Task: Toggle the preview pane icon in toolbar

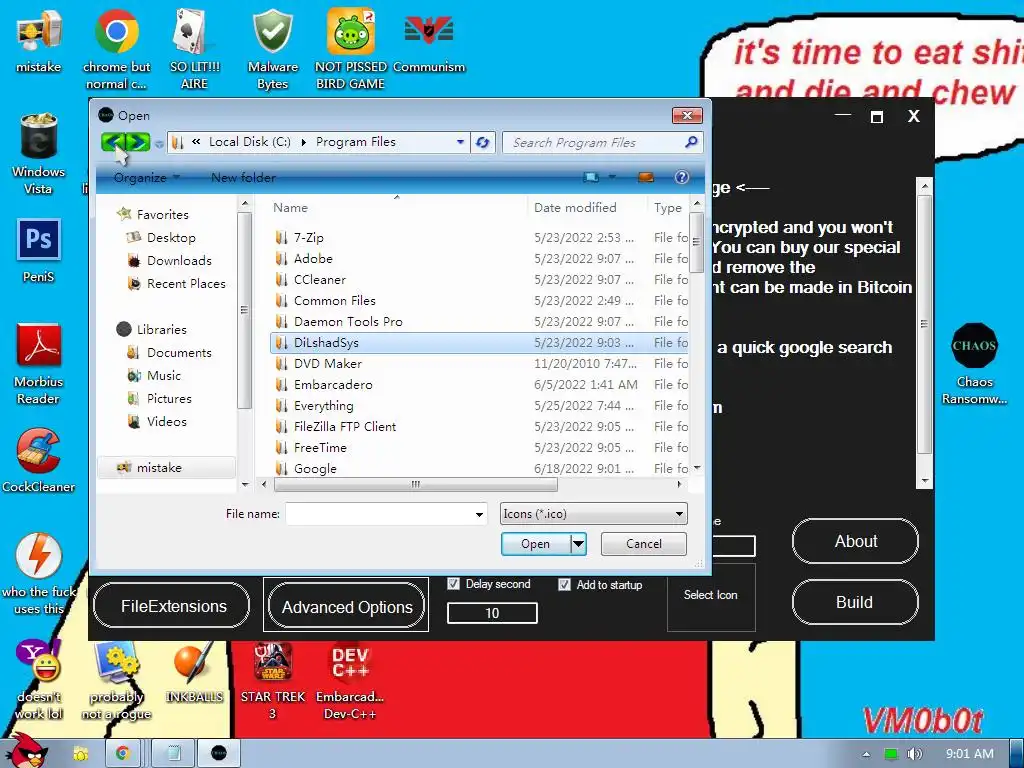Action: click(x=645, y=177)
